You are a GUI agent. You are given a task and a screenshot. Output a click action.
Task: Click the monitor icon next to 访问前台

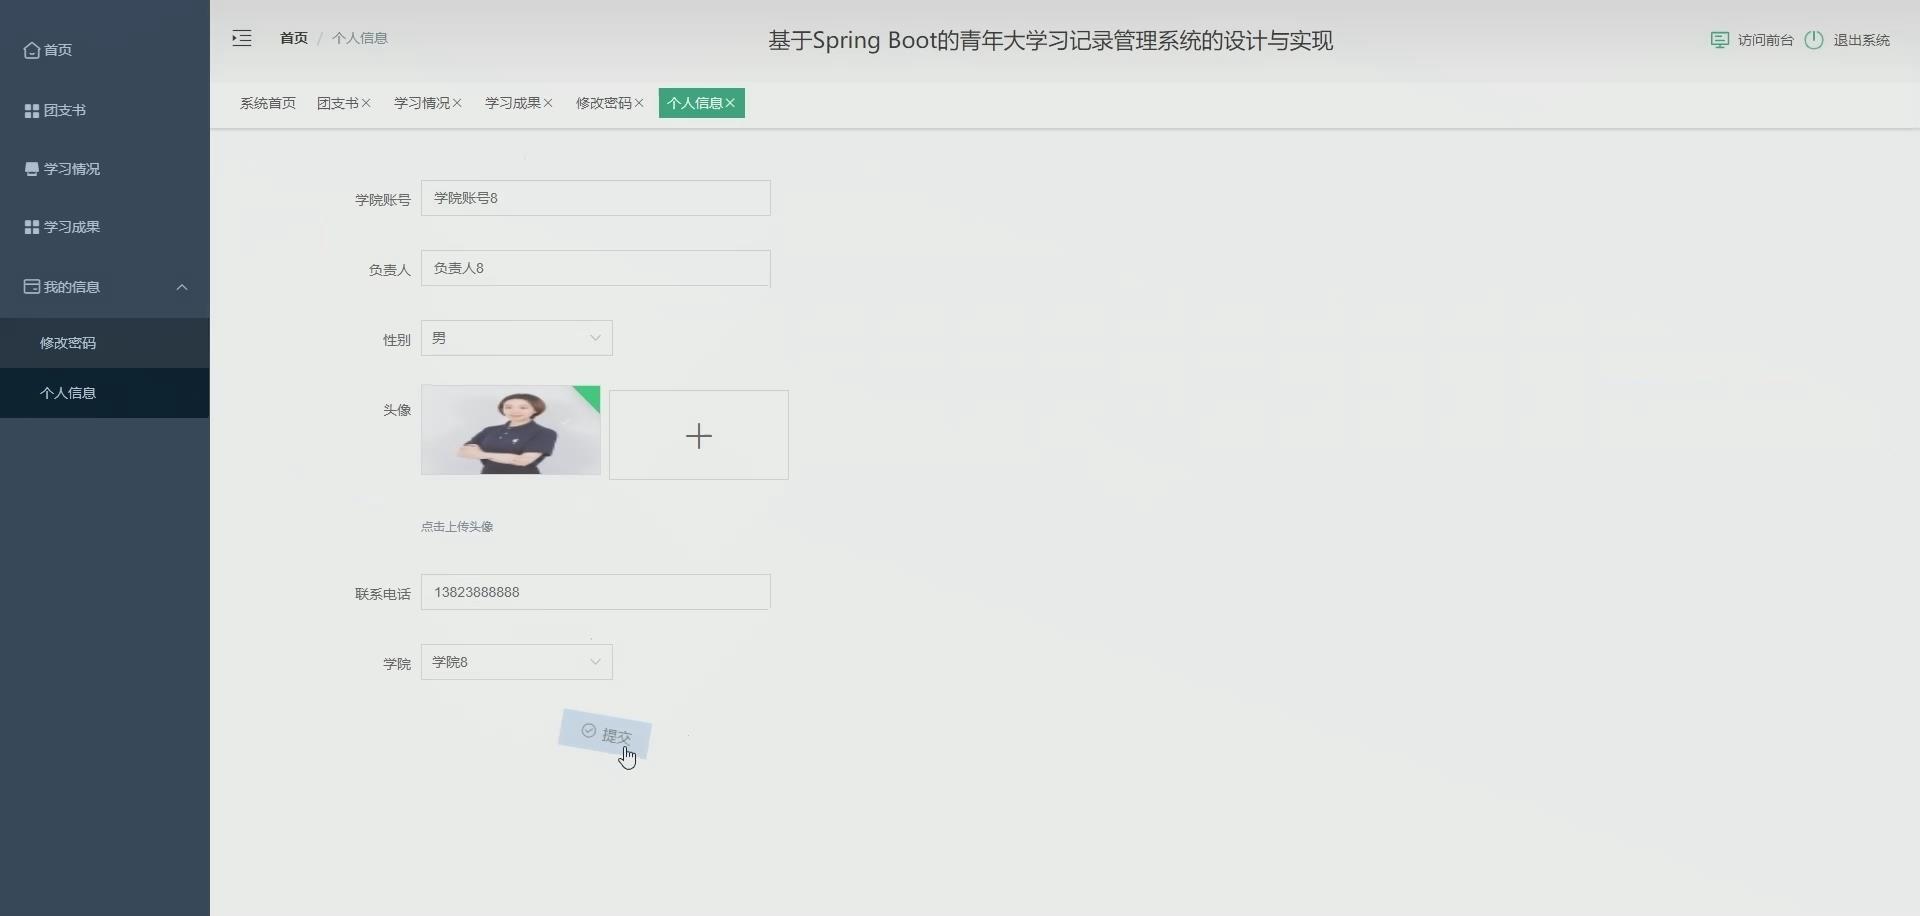tap(1720, 40)
